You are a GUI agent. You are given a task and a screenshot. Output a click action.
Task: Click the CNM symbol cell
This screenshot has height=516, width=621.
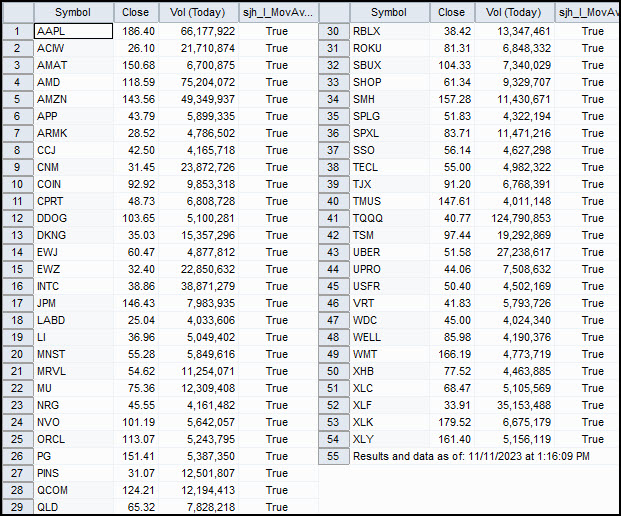pos(74,168)
